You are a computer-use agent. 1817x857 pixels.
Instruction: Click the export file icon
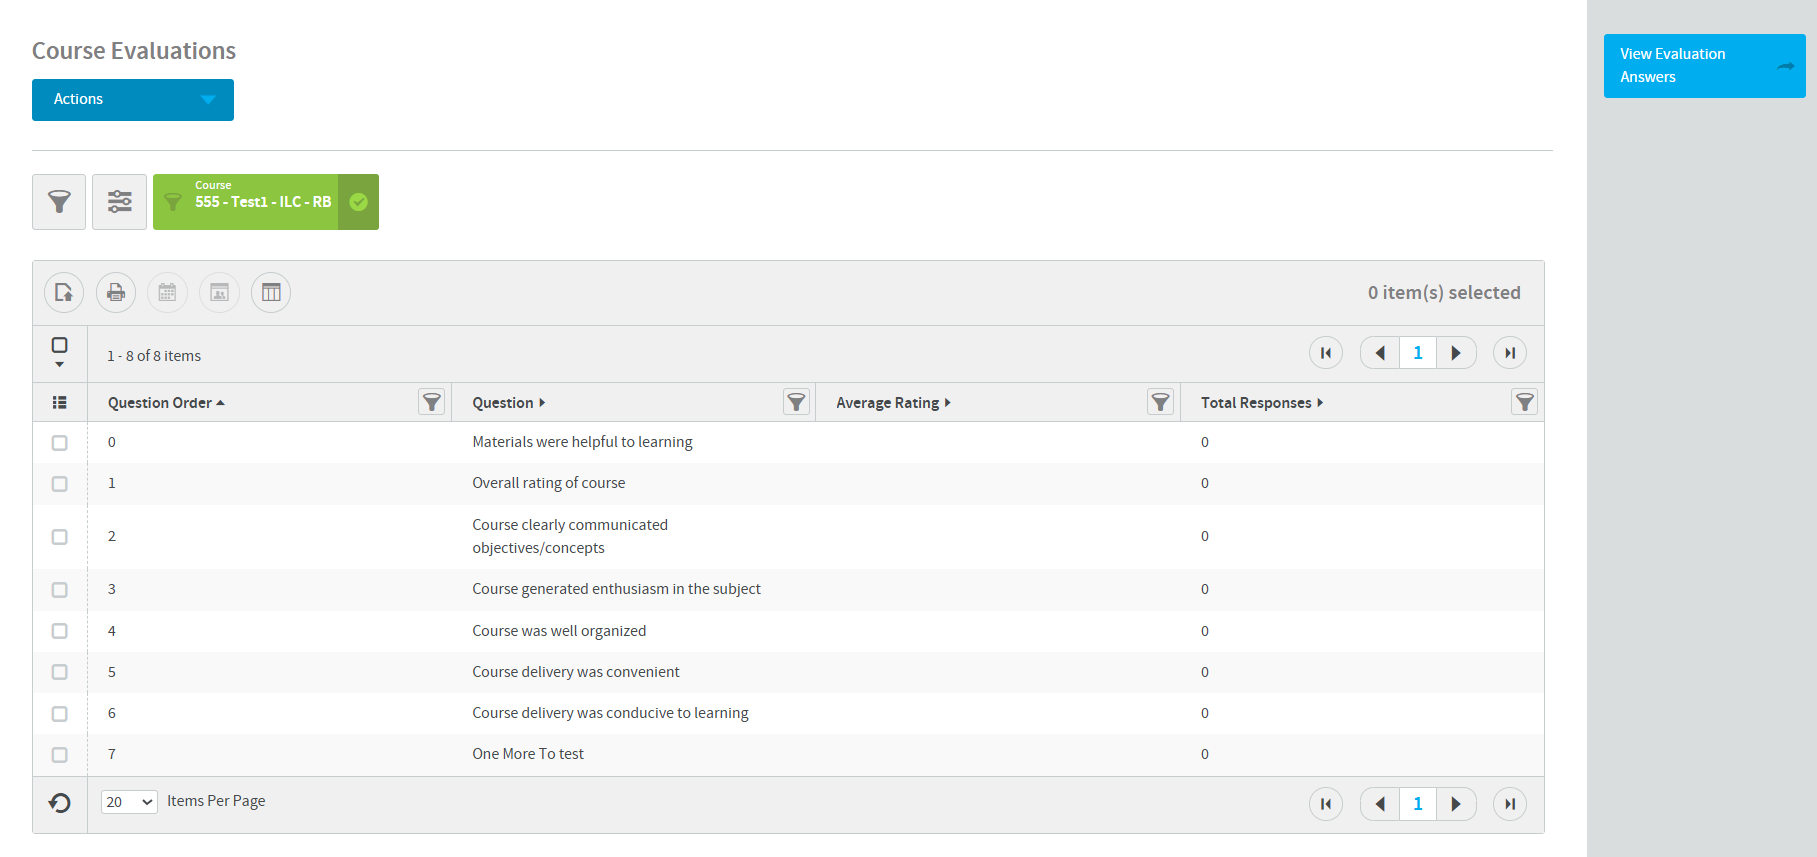[x=64, y=293]
